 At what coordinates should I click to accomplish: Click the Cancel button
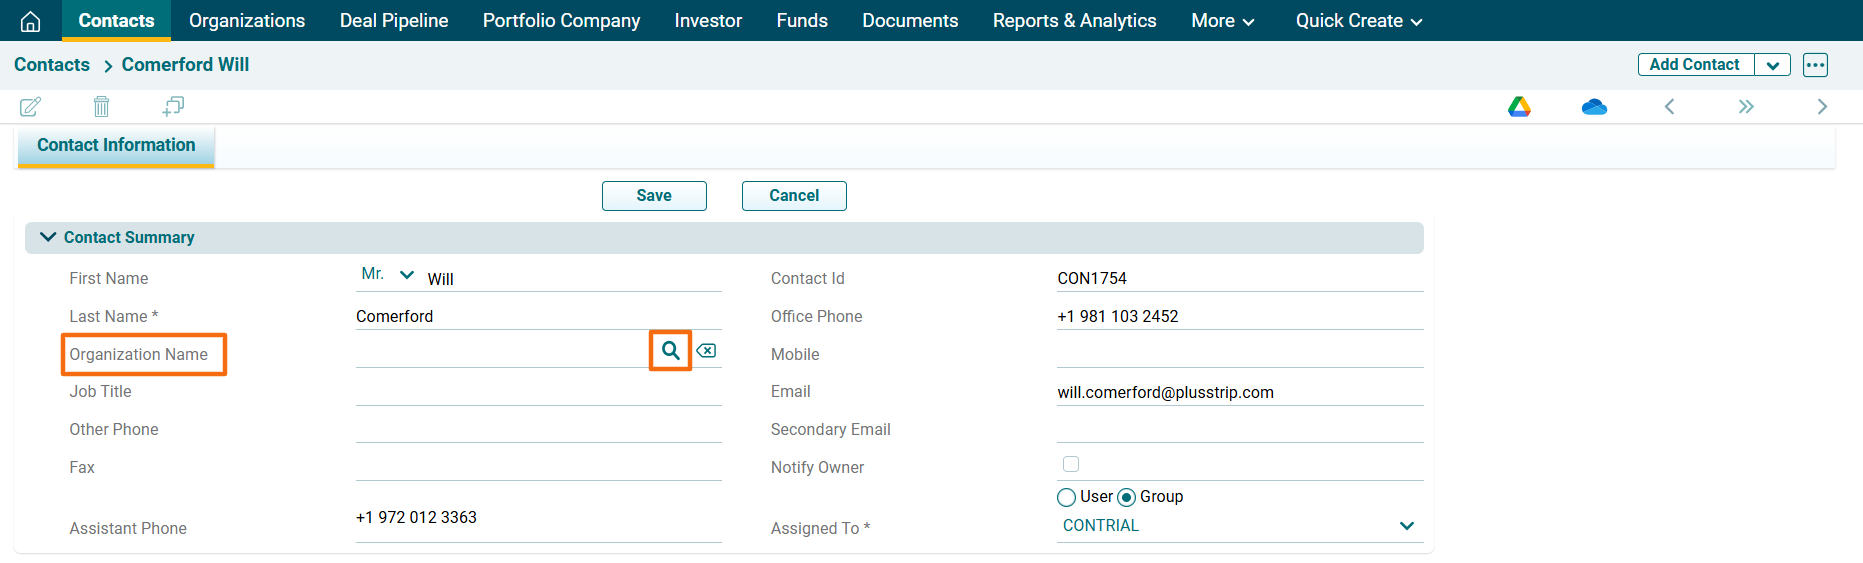point(794,196)
